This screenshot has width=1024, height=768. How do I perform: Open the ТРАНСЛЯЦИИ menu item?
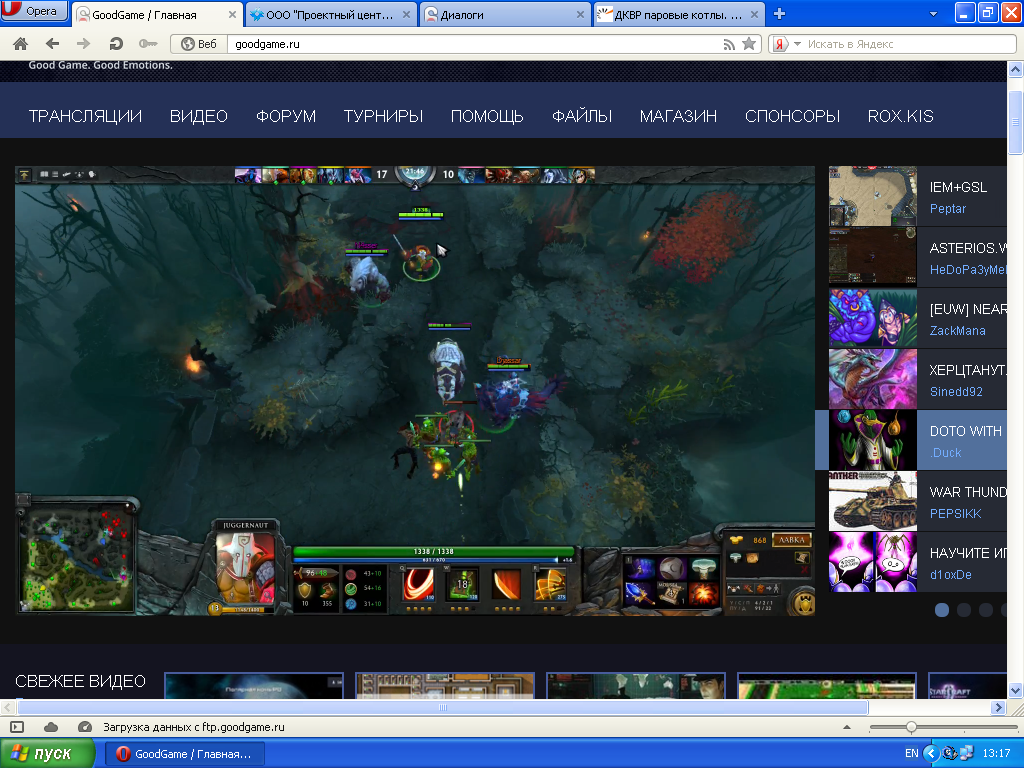tap(85, 116)
